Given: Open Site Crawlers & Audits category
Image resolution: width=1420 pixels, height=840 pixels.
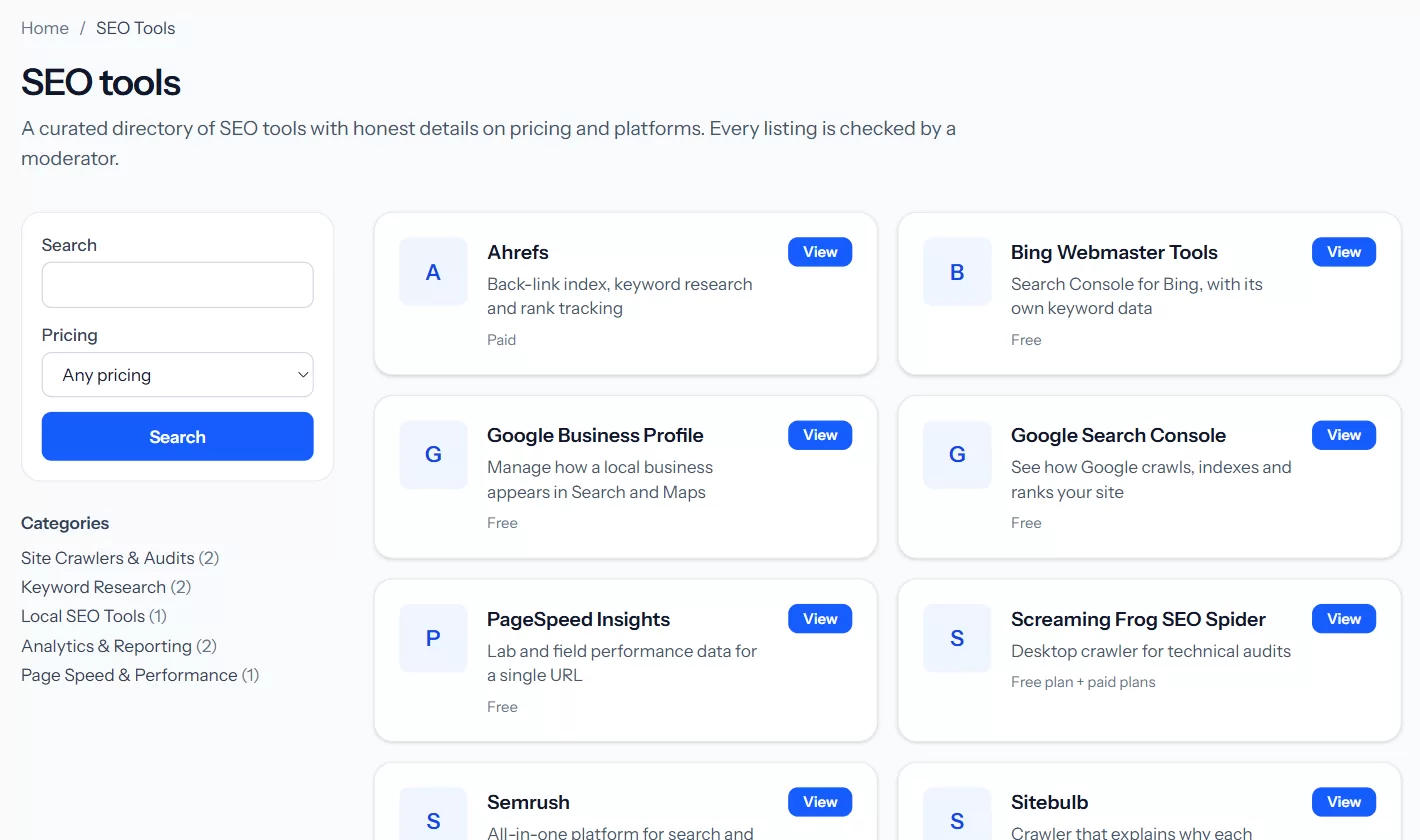Looking at the screenshot, I should tap(108, 558).
